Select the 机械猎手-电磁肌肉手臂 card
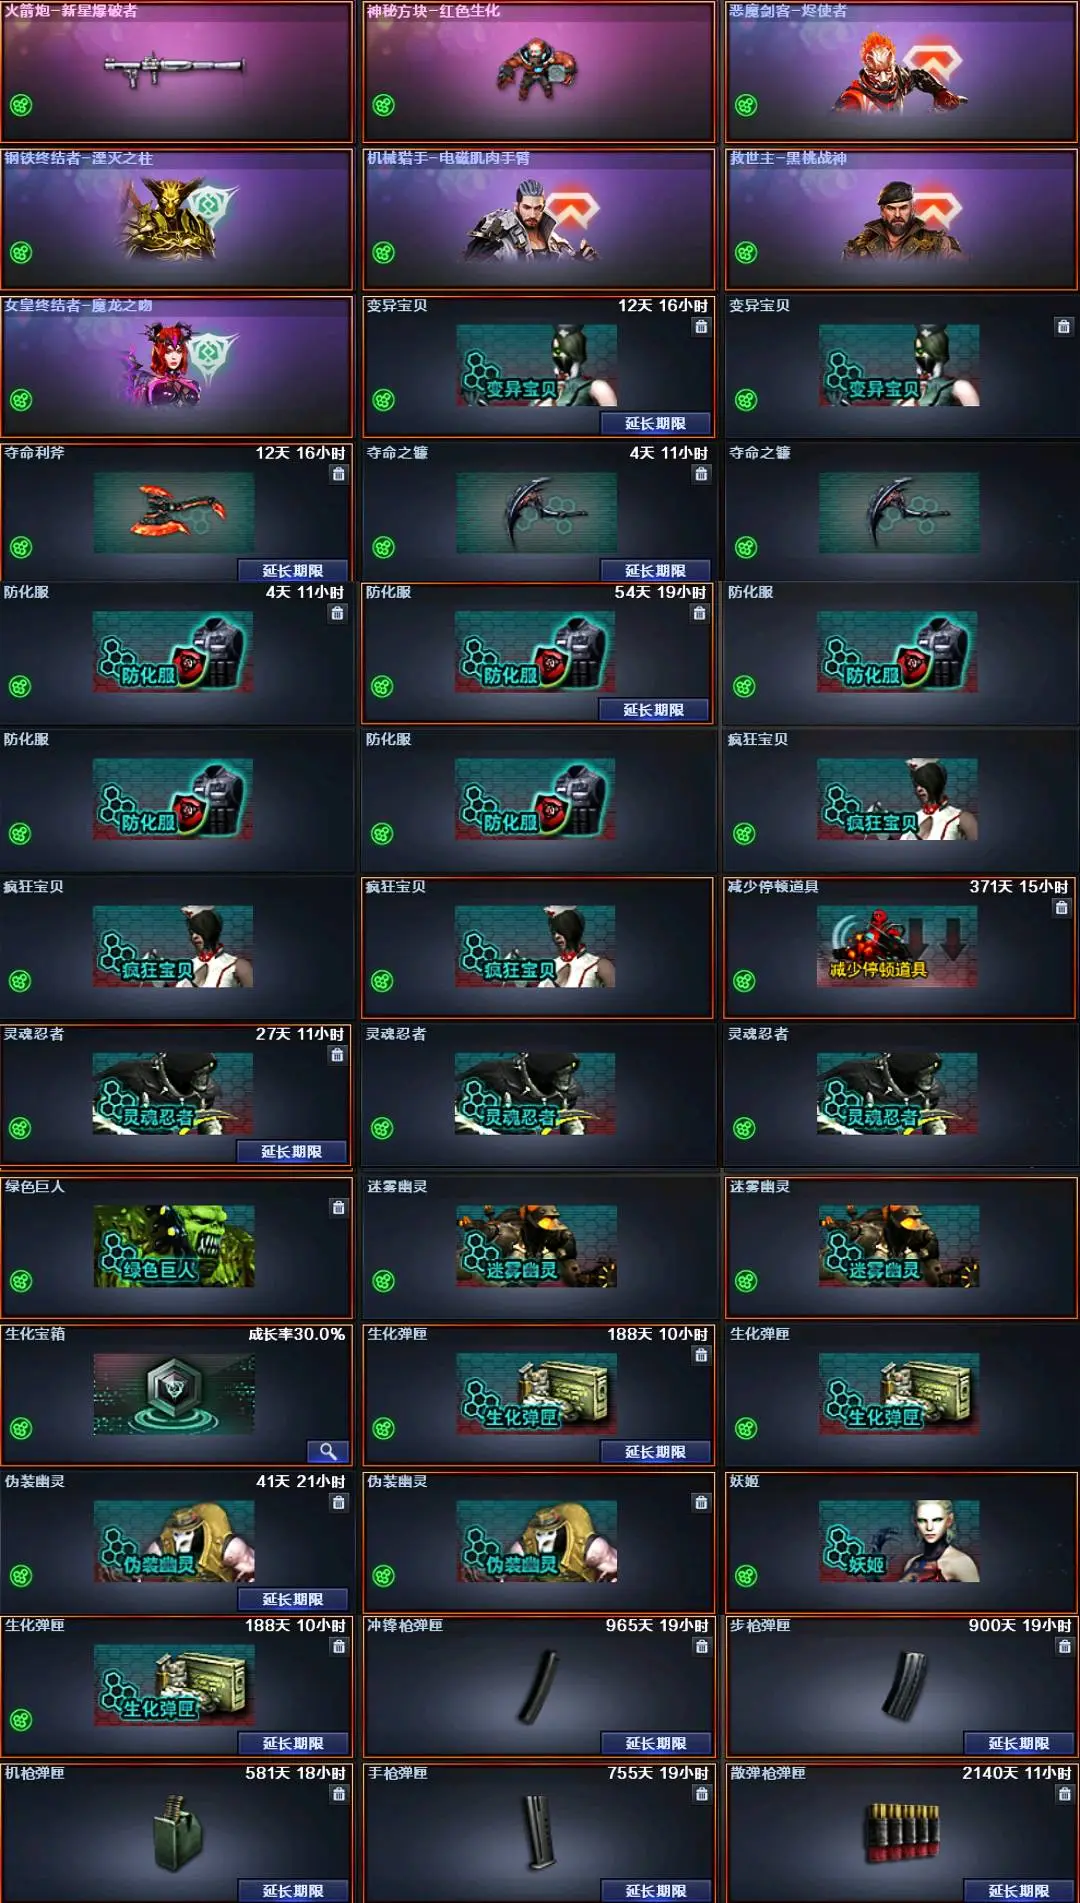1080x1903 pixels. (x=539, y=219)
